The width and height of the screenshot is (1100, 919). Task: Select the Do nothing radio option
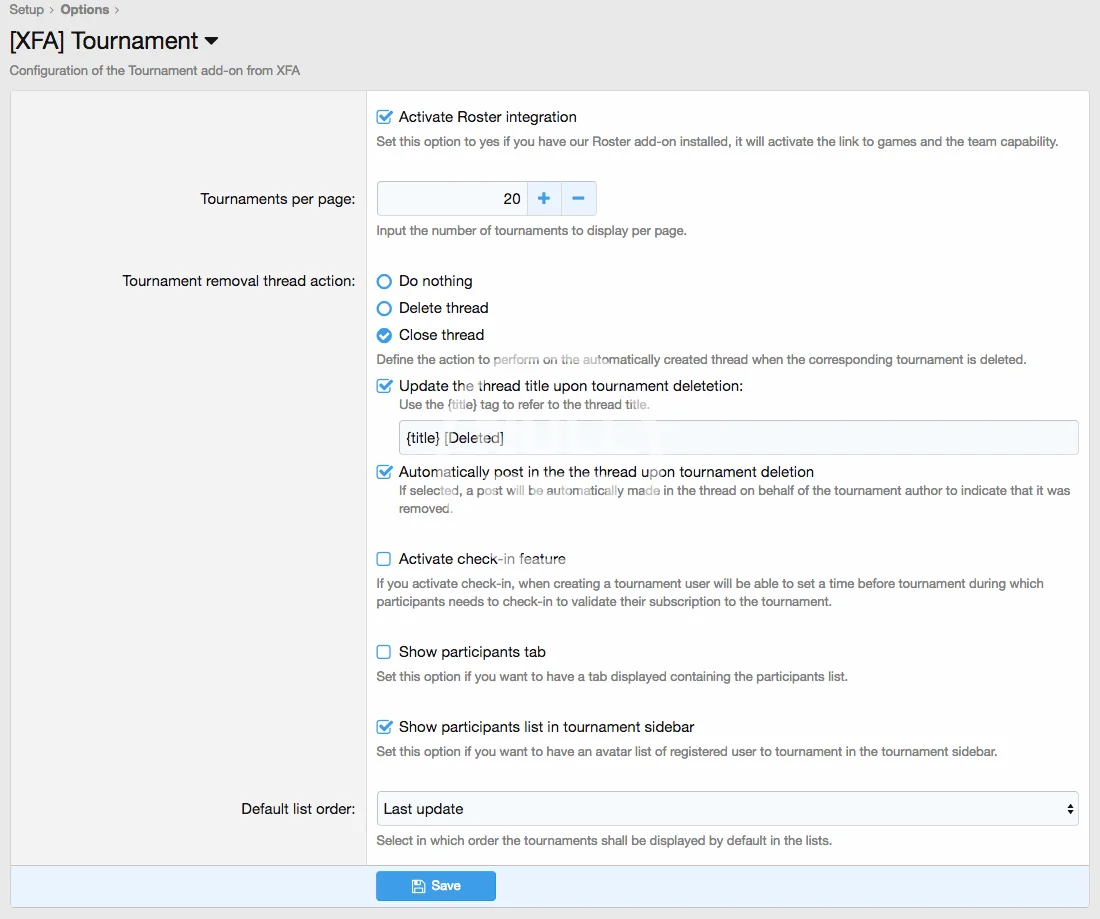point(384,282)
